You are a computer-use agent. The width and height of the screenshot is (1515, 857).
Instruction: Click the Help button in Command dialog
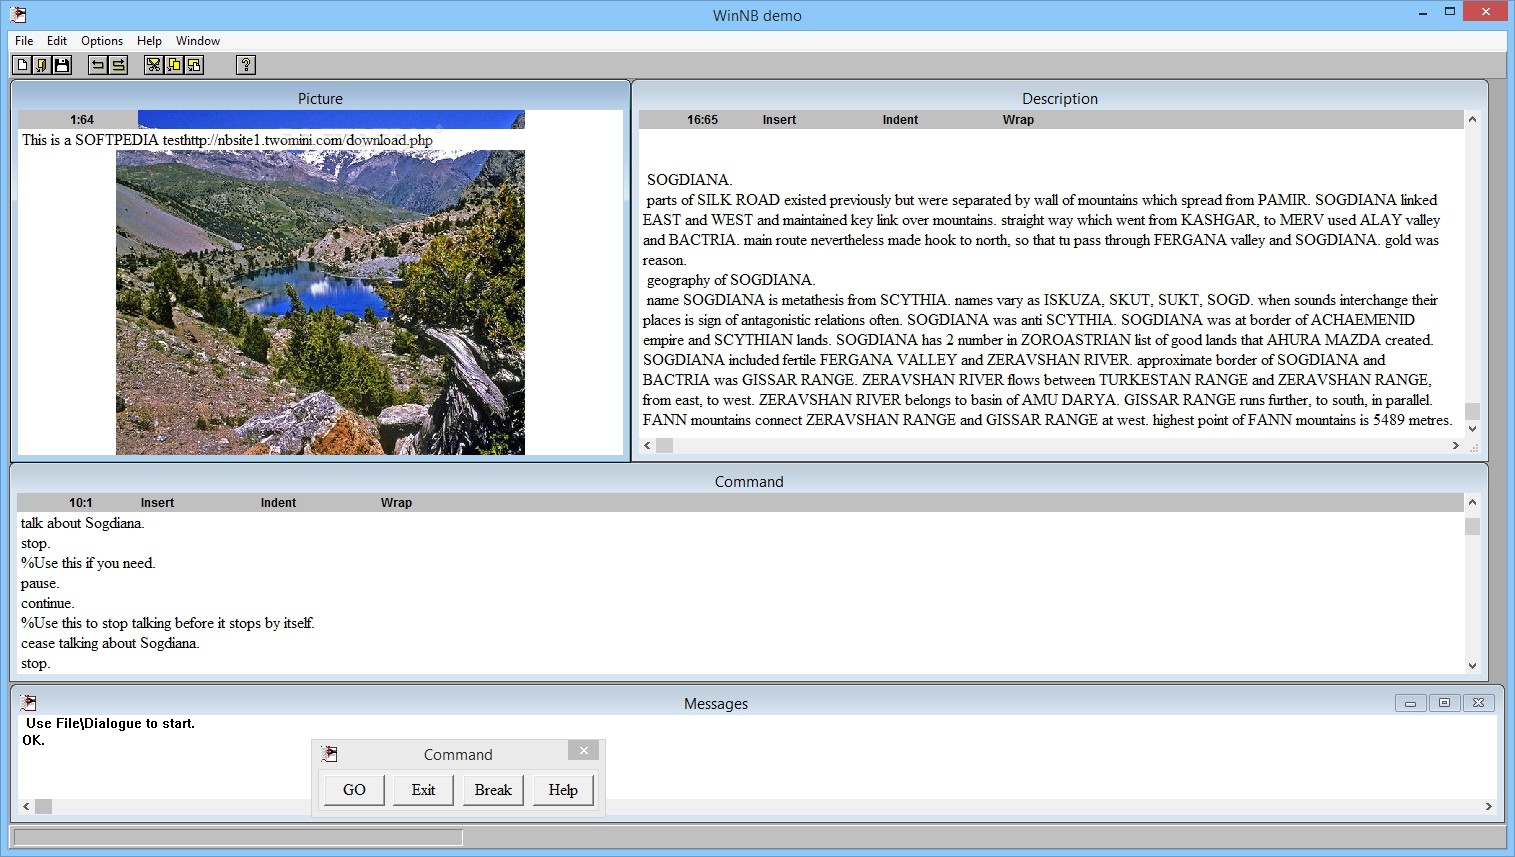[563, 790]
